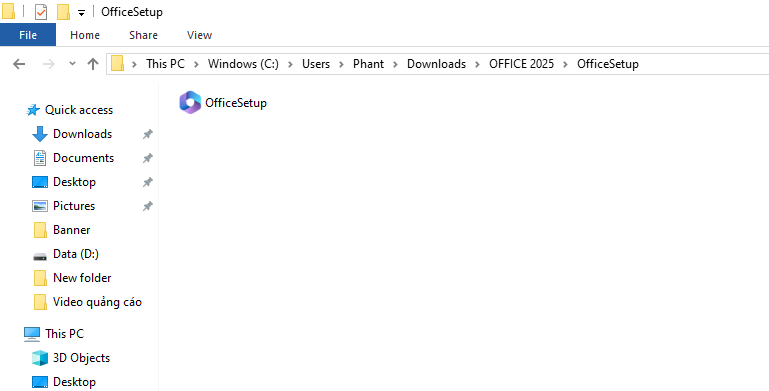Image resolution: width=769 pixels, height=391 pixels.
Task: Click the folder icon at title bar left
Action: point(8,12)
